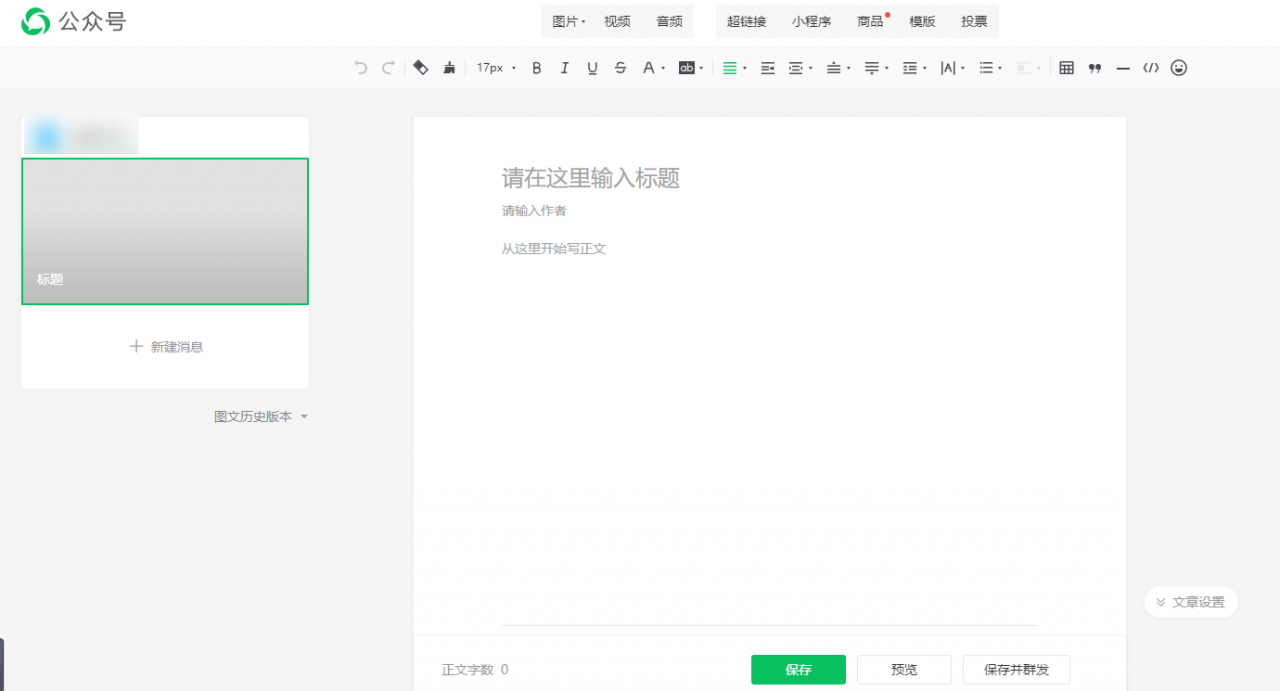Click the 预览 preview button
Screen dimensions: 1280x691
coord(903,669)
